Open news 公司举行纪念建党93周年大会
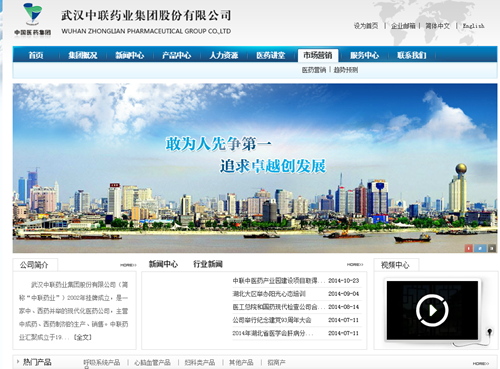 pyautogui.click(x=272, y=320)
